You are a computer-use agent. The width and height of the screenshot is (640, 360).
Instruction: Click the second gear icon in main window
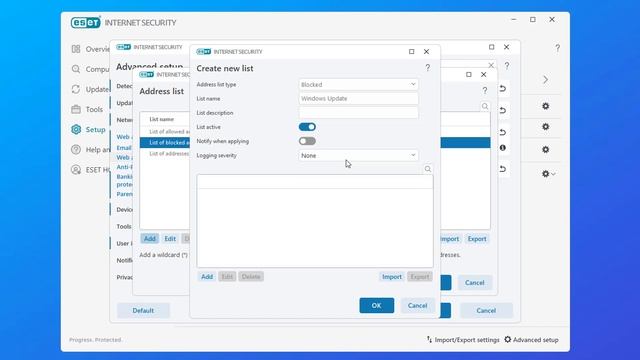pyautogui.click(x=546, y=127)
